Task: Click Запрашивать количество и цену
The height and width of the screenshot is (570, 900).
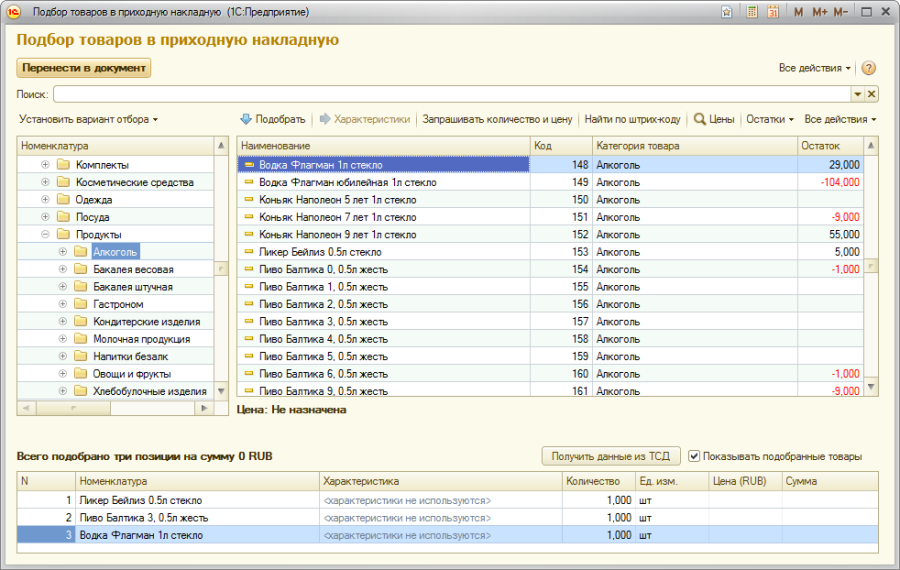Action: tap(497, 119)
